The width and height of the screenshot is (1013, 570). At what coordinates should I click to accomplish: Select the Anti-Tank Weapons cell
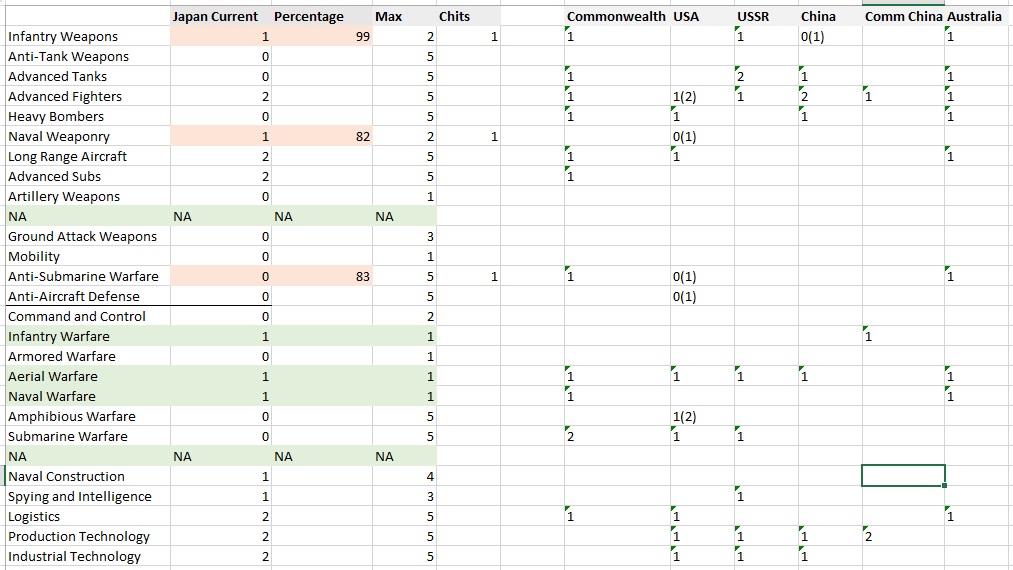[69, 57]
